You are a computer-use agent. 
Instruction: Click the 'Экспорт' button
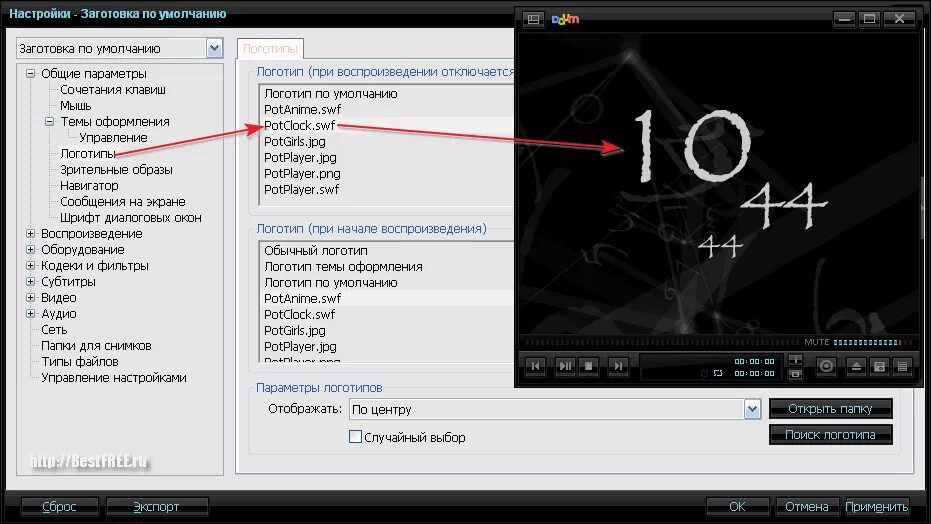click(x=156, y=507)
